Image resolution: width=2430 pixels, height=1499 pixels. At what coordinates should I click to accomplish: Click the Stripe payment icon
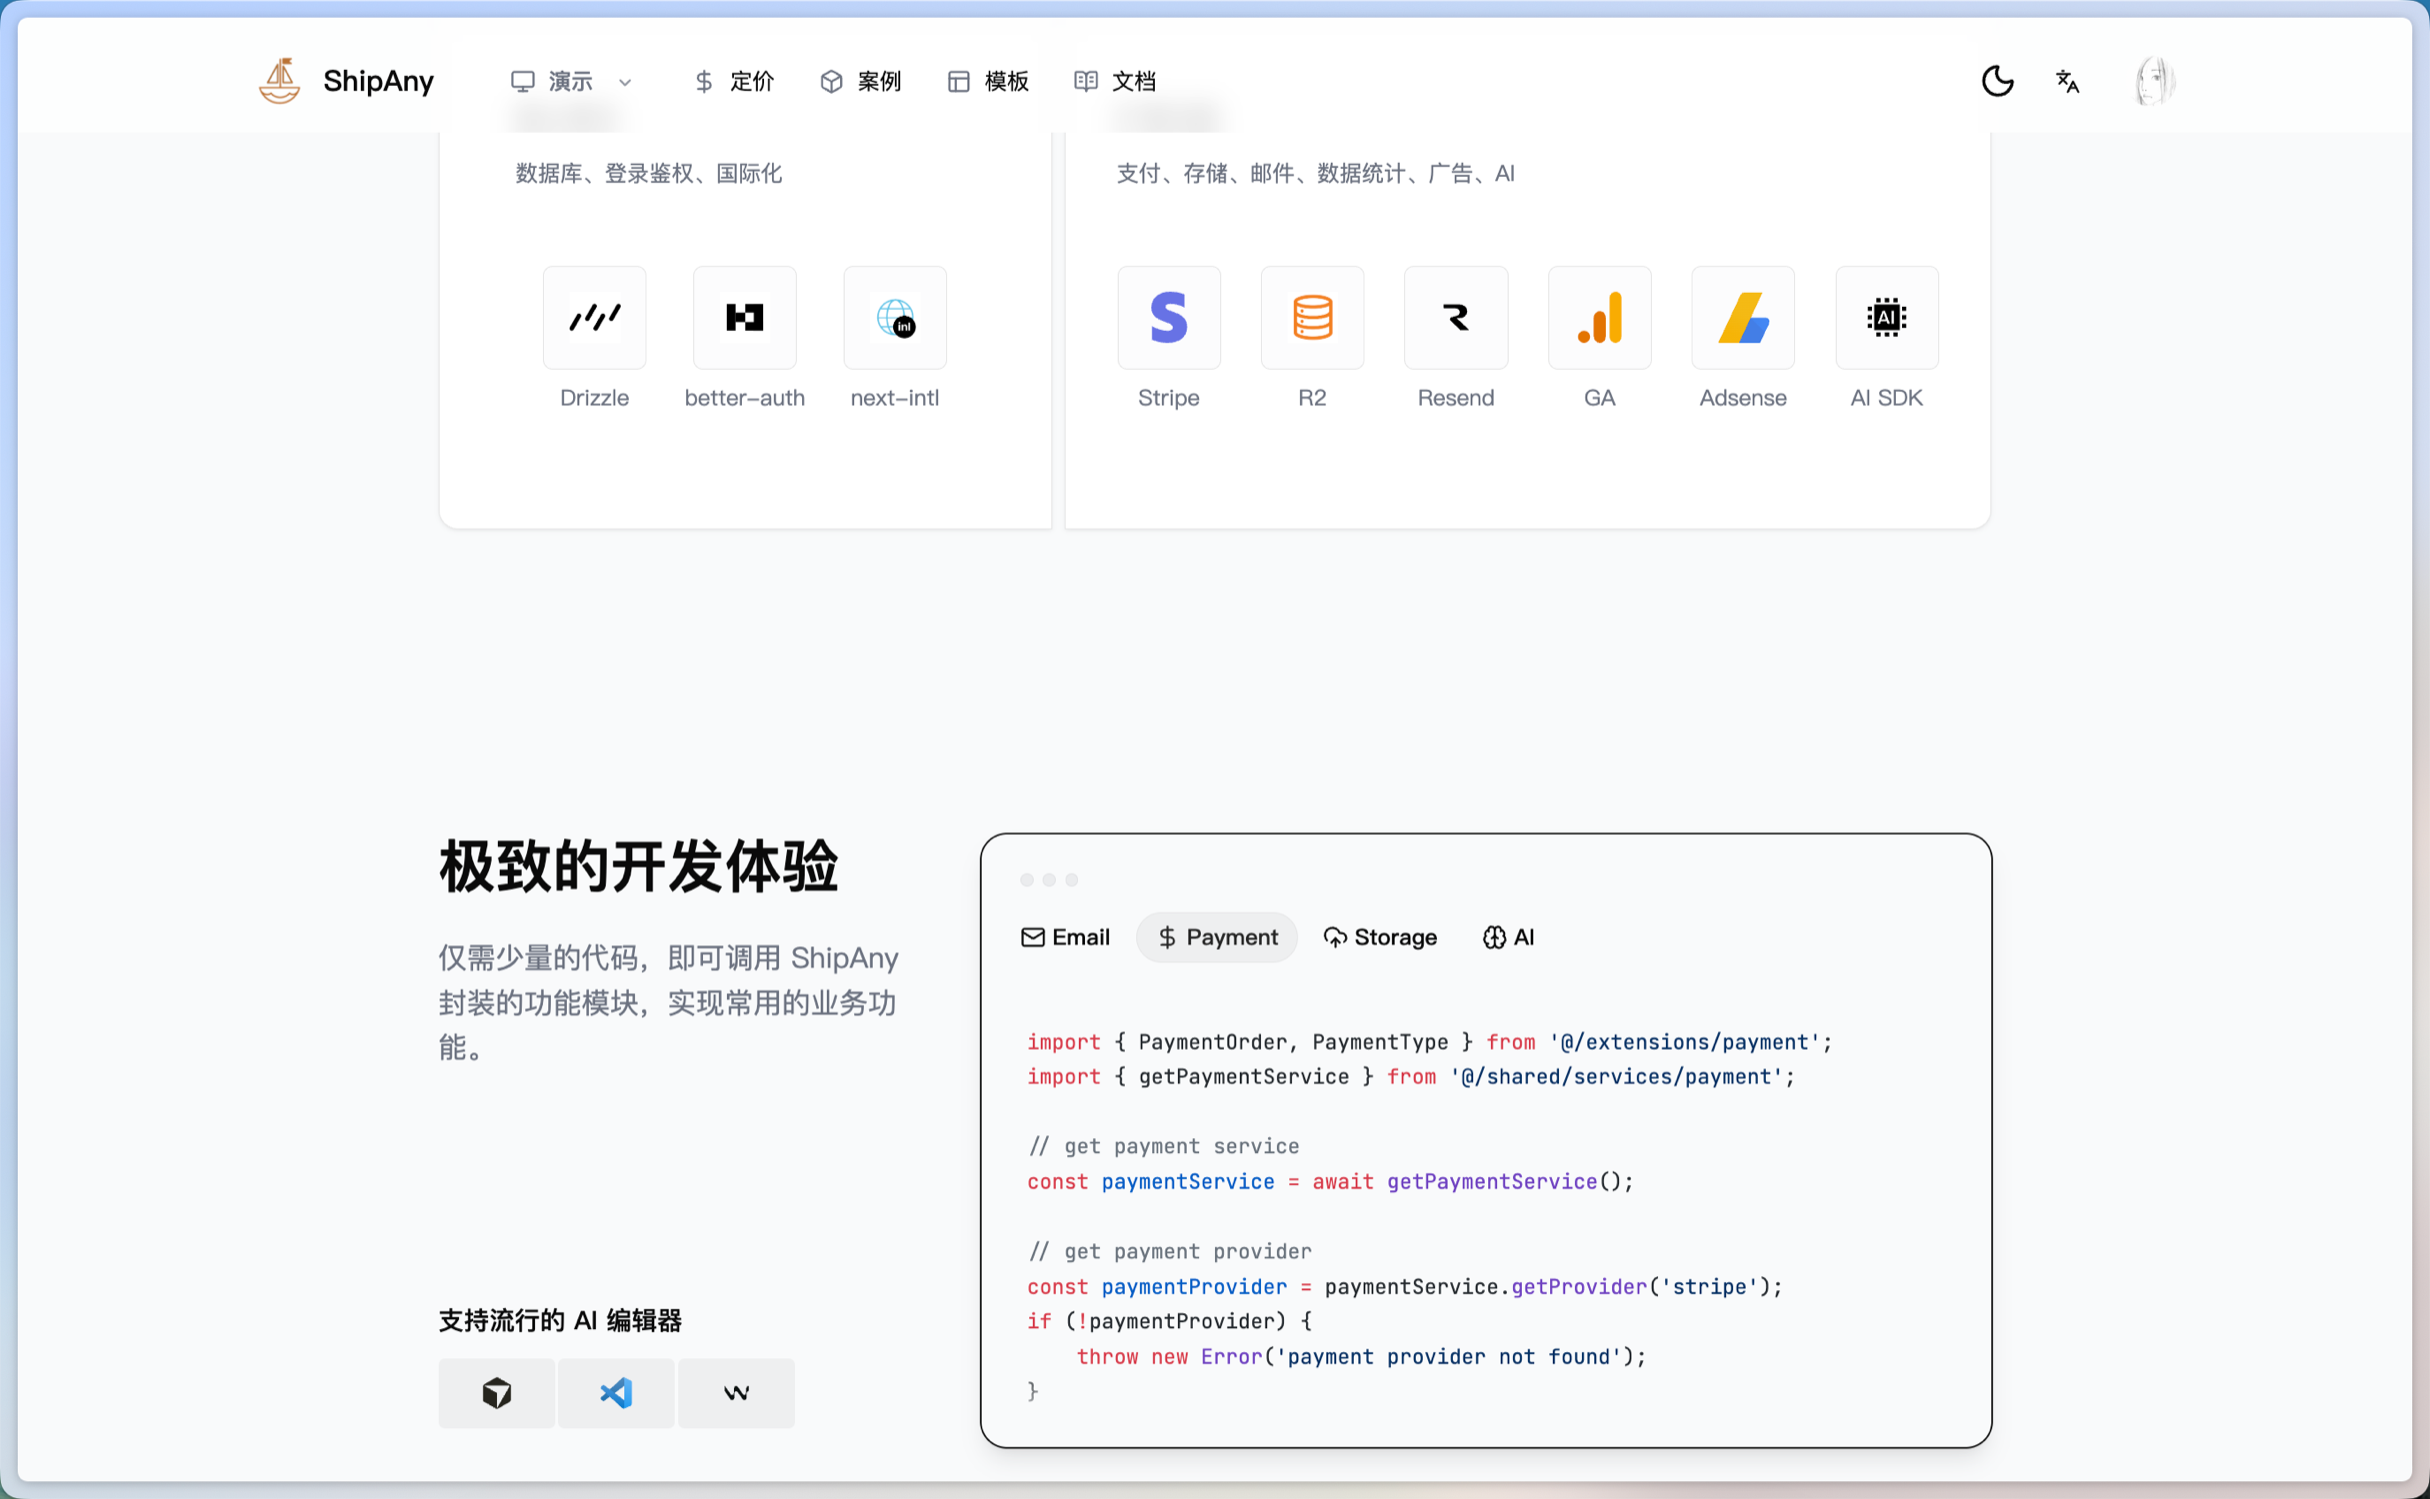coord(1168,318)
